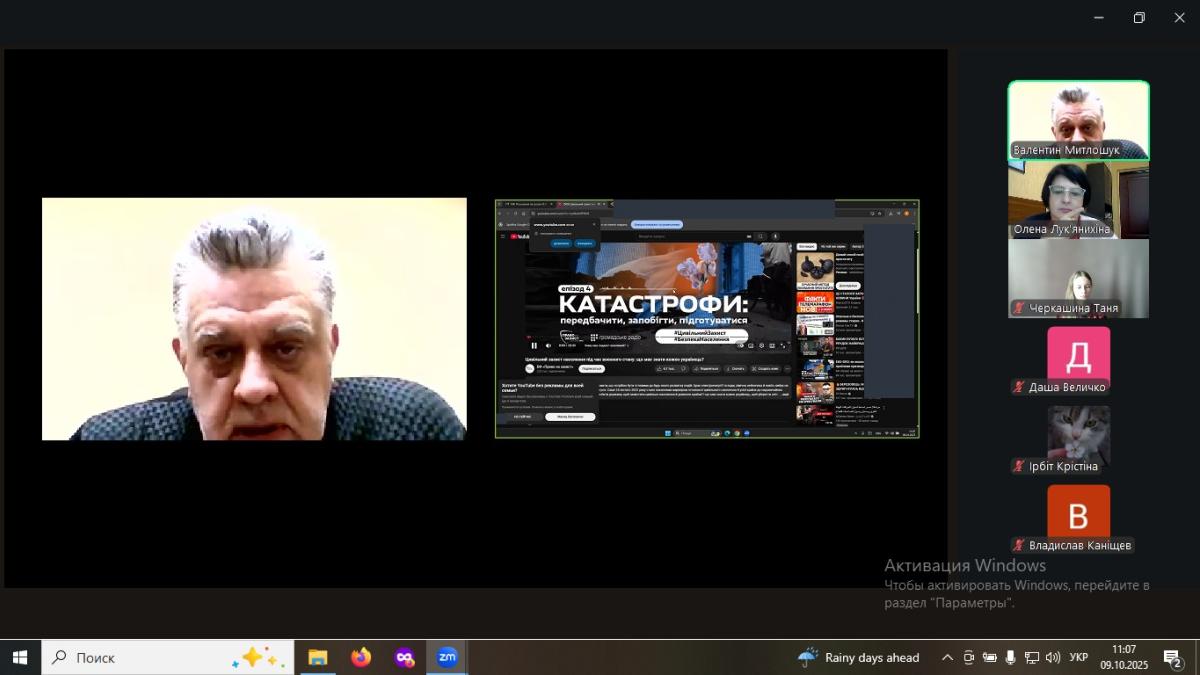The image size is (1200, 675).
Task: Click Владислав Каніщев's orange avatar tile
Action: pyautogui.click(x=1078, y=514)
